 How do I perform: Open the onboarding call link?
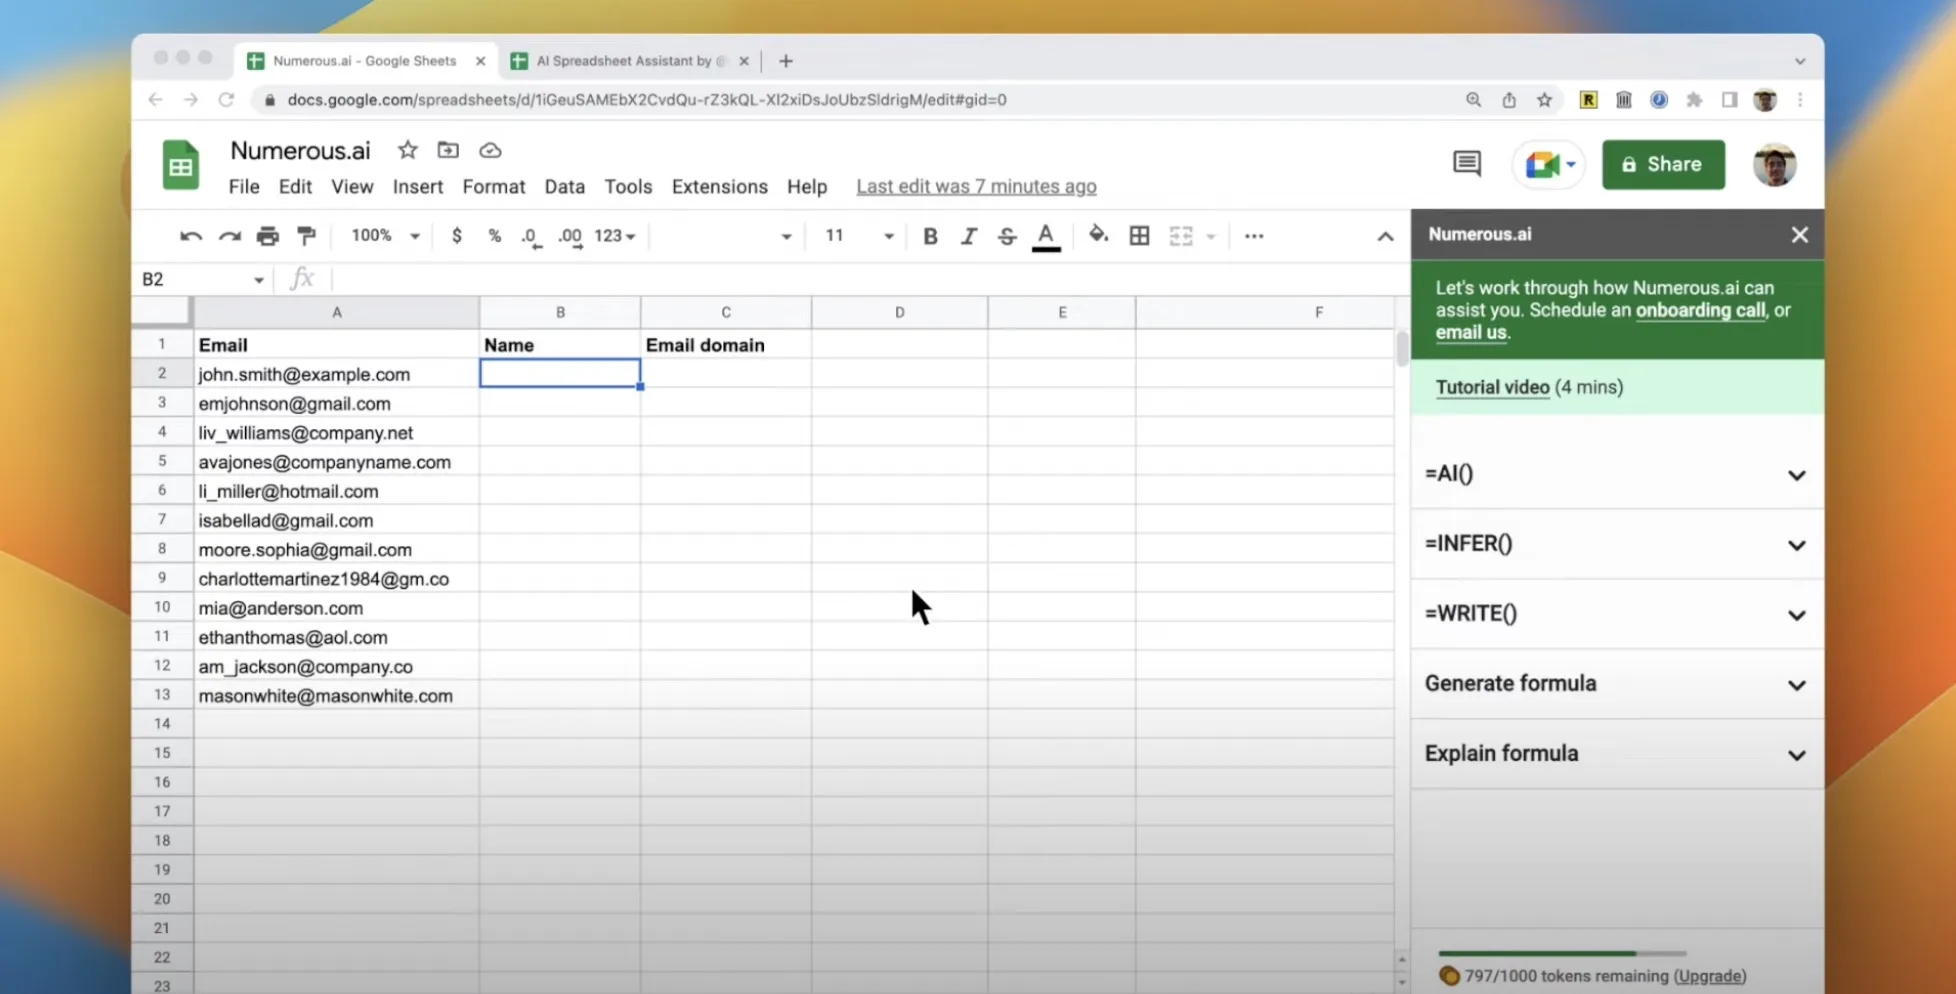(1700, 310)
